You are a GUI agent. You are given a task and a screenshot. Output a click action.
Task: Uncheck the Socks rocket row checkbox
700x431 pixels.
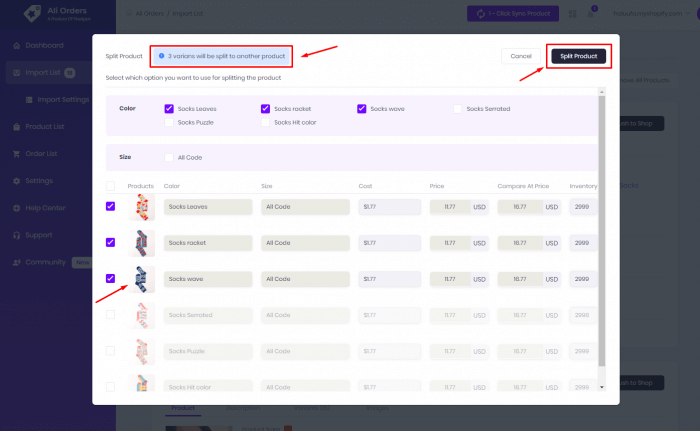pos(110,243)
